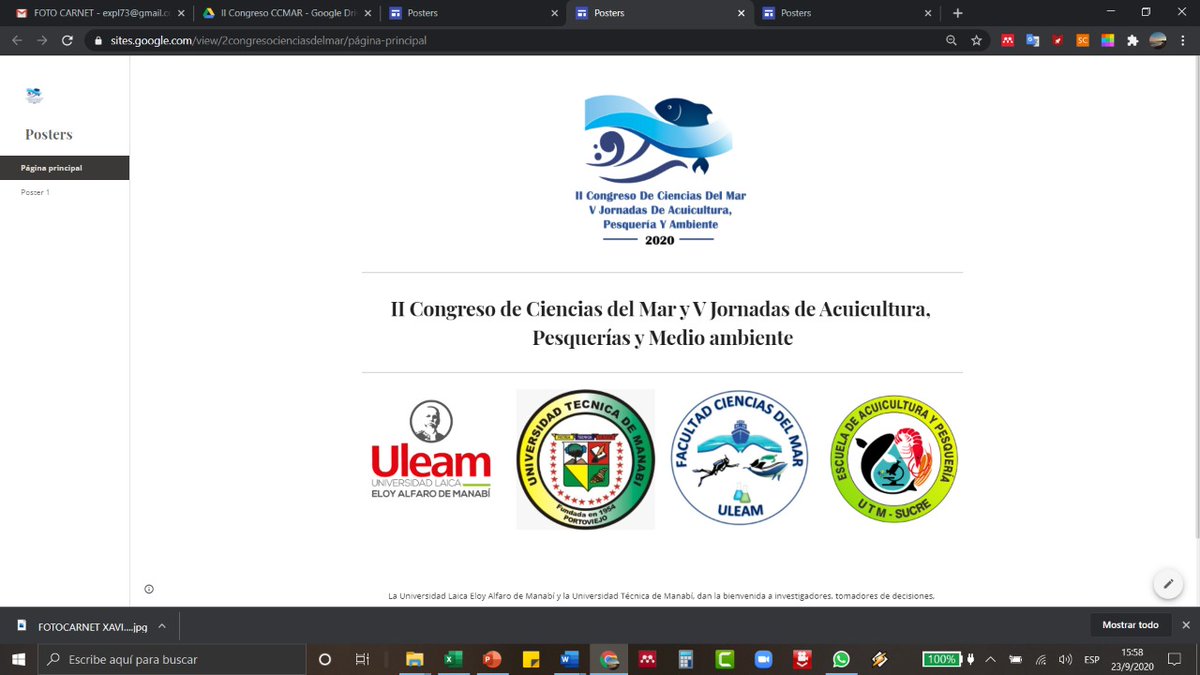The width and height of the screenshot is (1200, 675).
Task: Open the multicolor squares extension
Action: [1108, 41]
